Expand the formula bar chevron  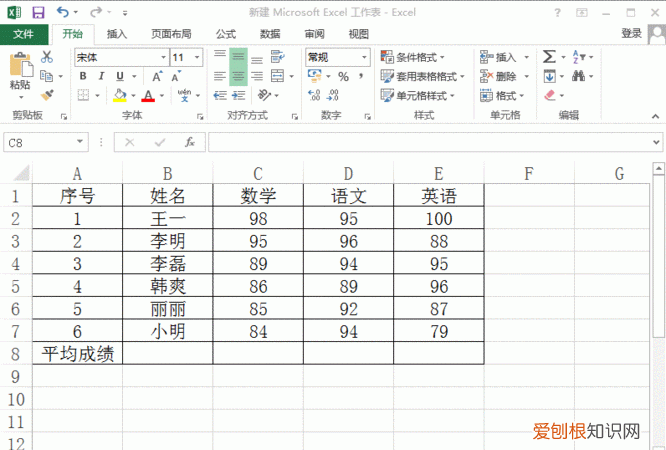[x=656, y=142]
